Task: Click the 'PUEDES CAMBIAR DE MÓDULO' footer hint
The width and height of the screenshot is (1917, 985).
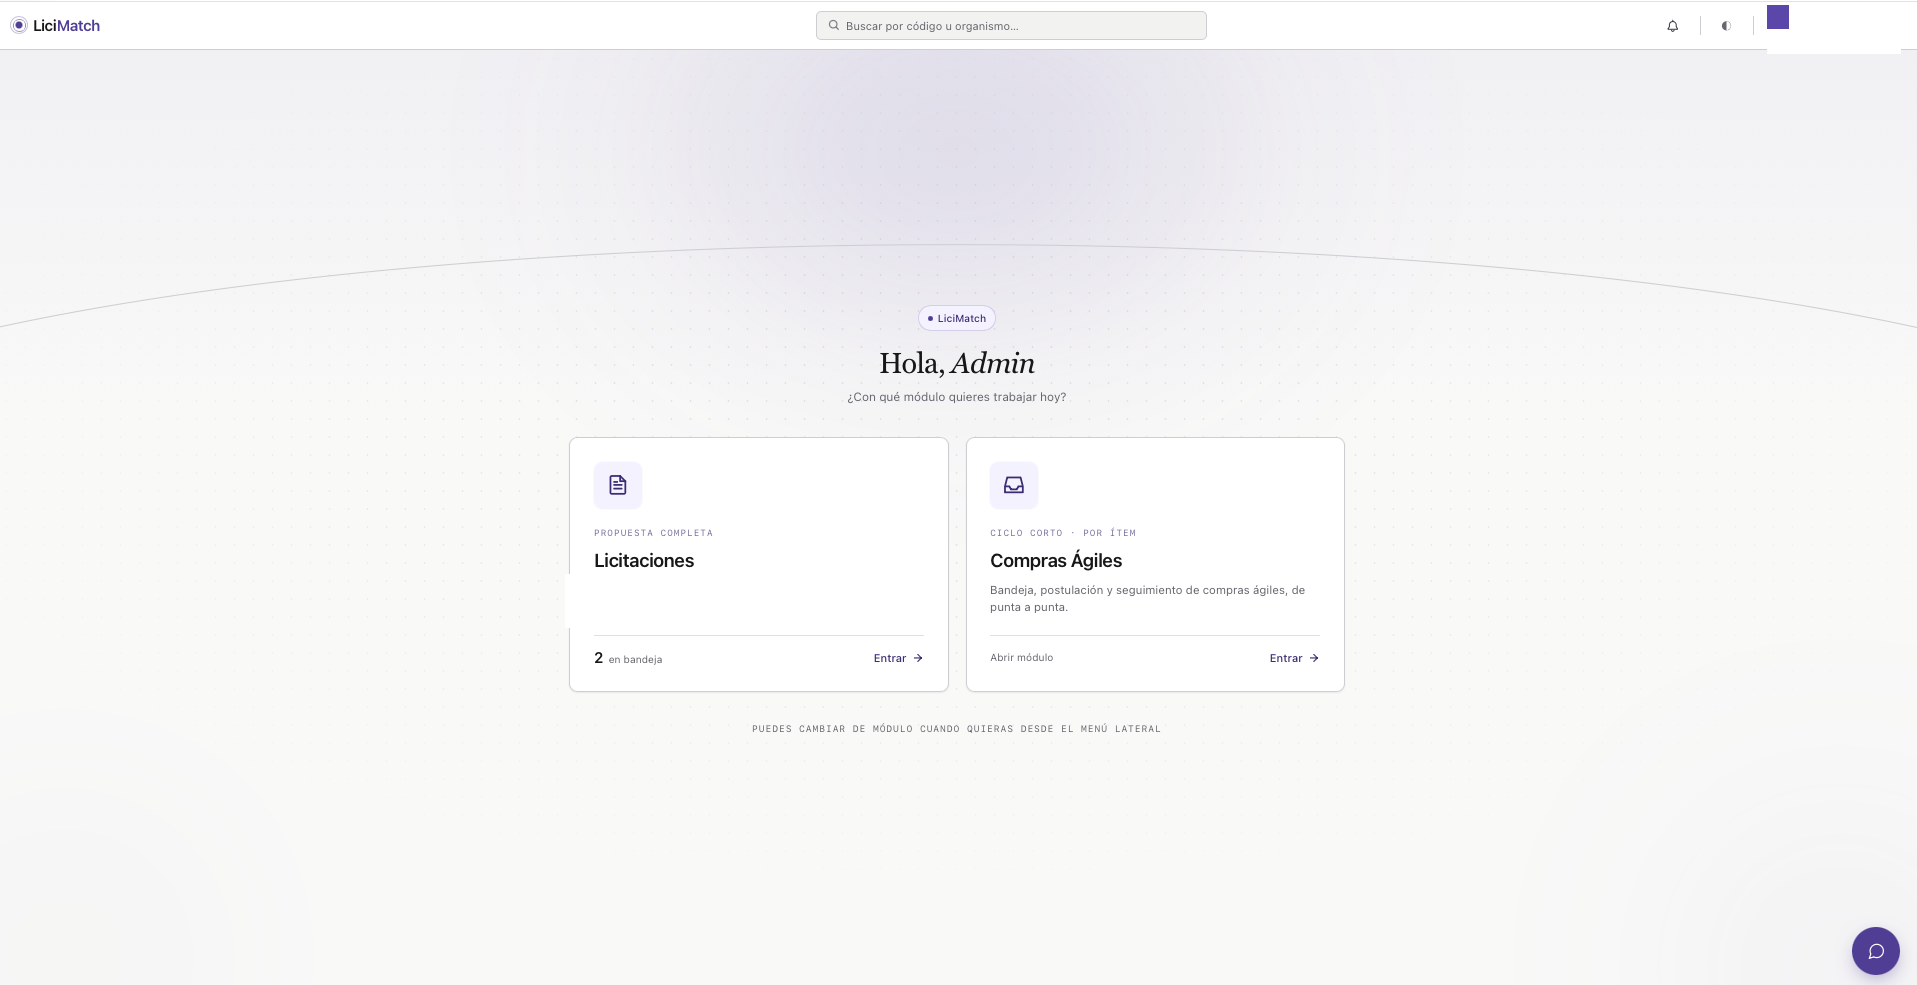Action: point(956,729)
